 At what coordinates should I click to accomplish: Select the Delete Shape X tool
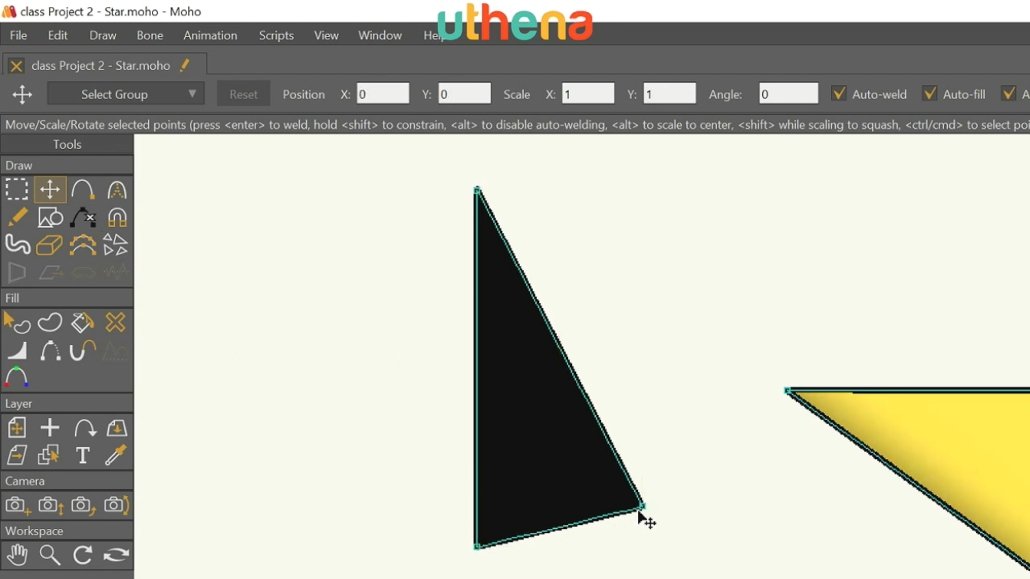click(x=116, y=323)
